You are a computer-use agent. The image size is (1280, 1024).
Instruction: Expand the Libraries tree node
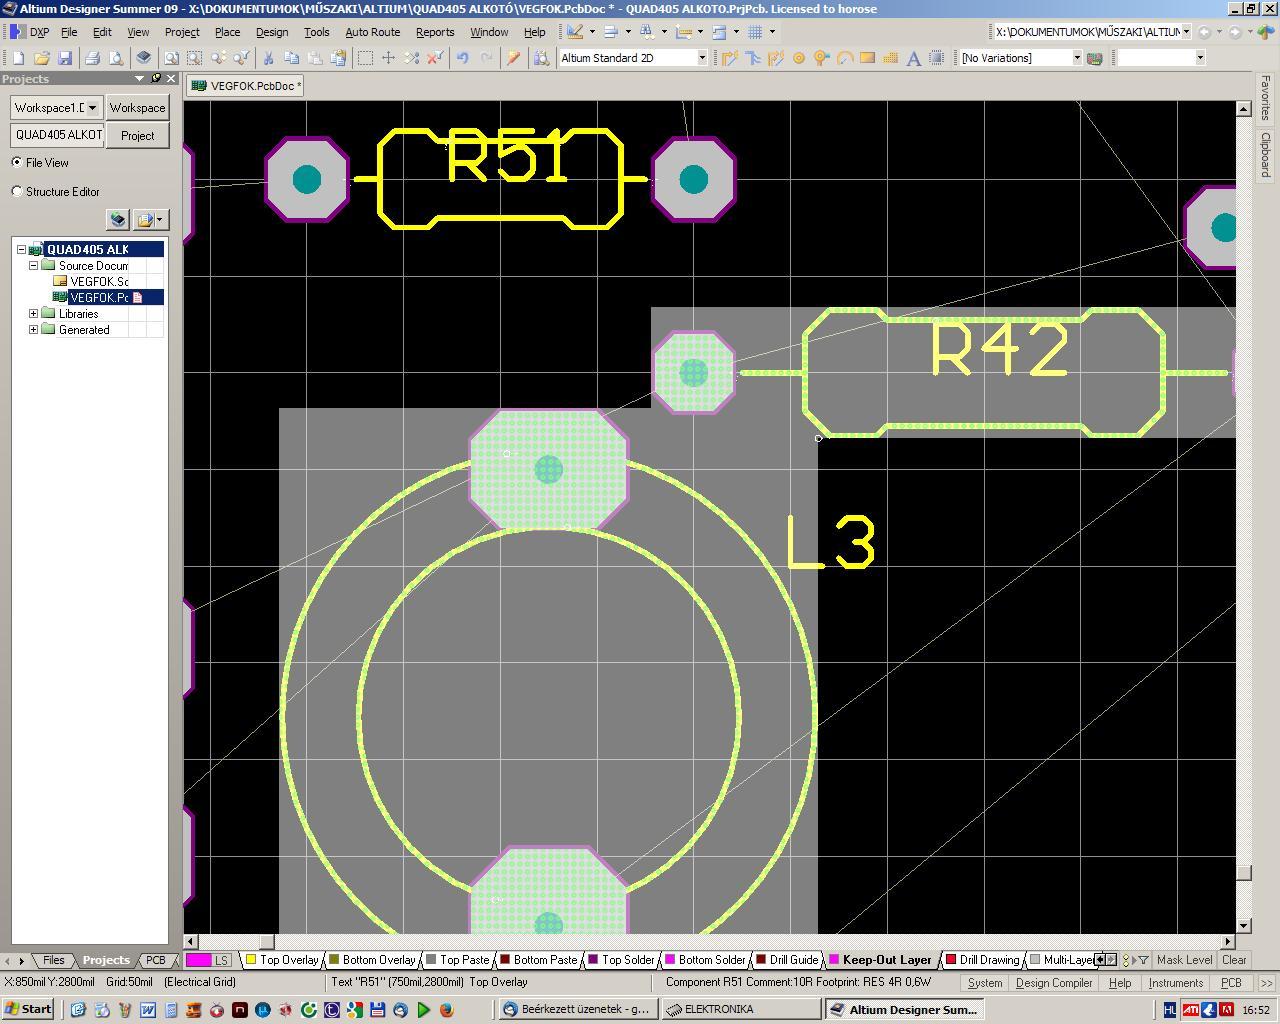pos(33,314)
